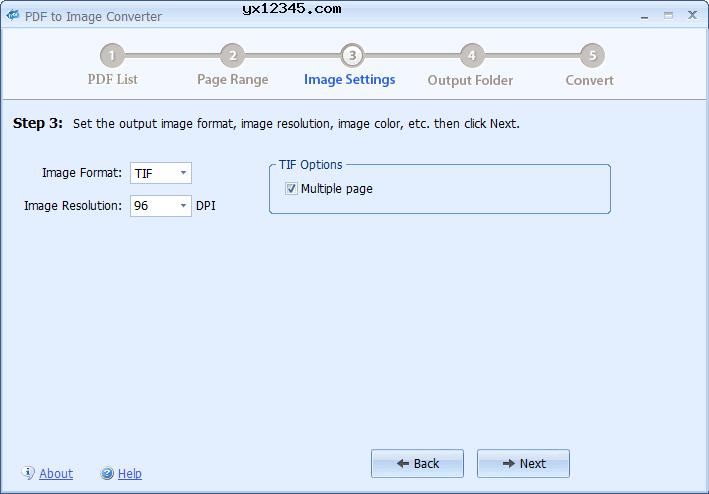
Task: Open the Image Format dropdown arrow
Action: point(183,173)
